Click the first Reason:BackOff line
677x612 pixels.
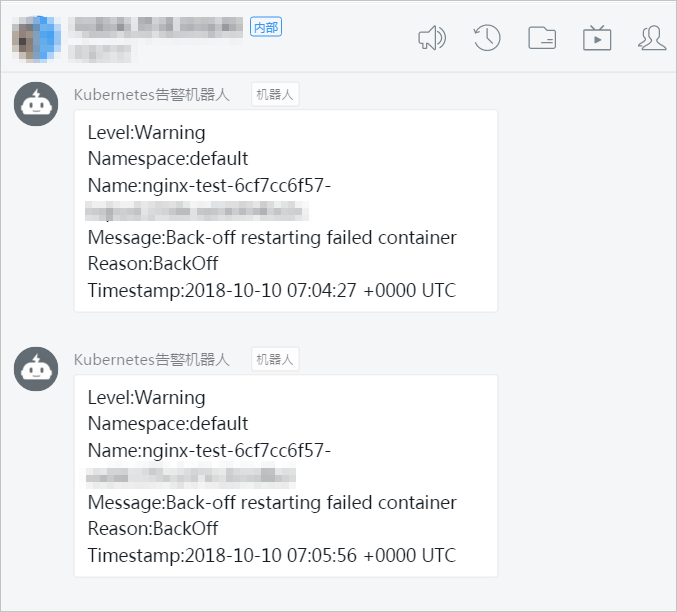click(x=153, y=263)
